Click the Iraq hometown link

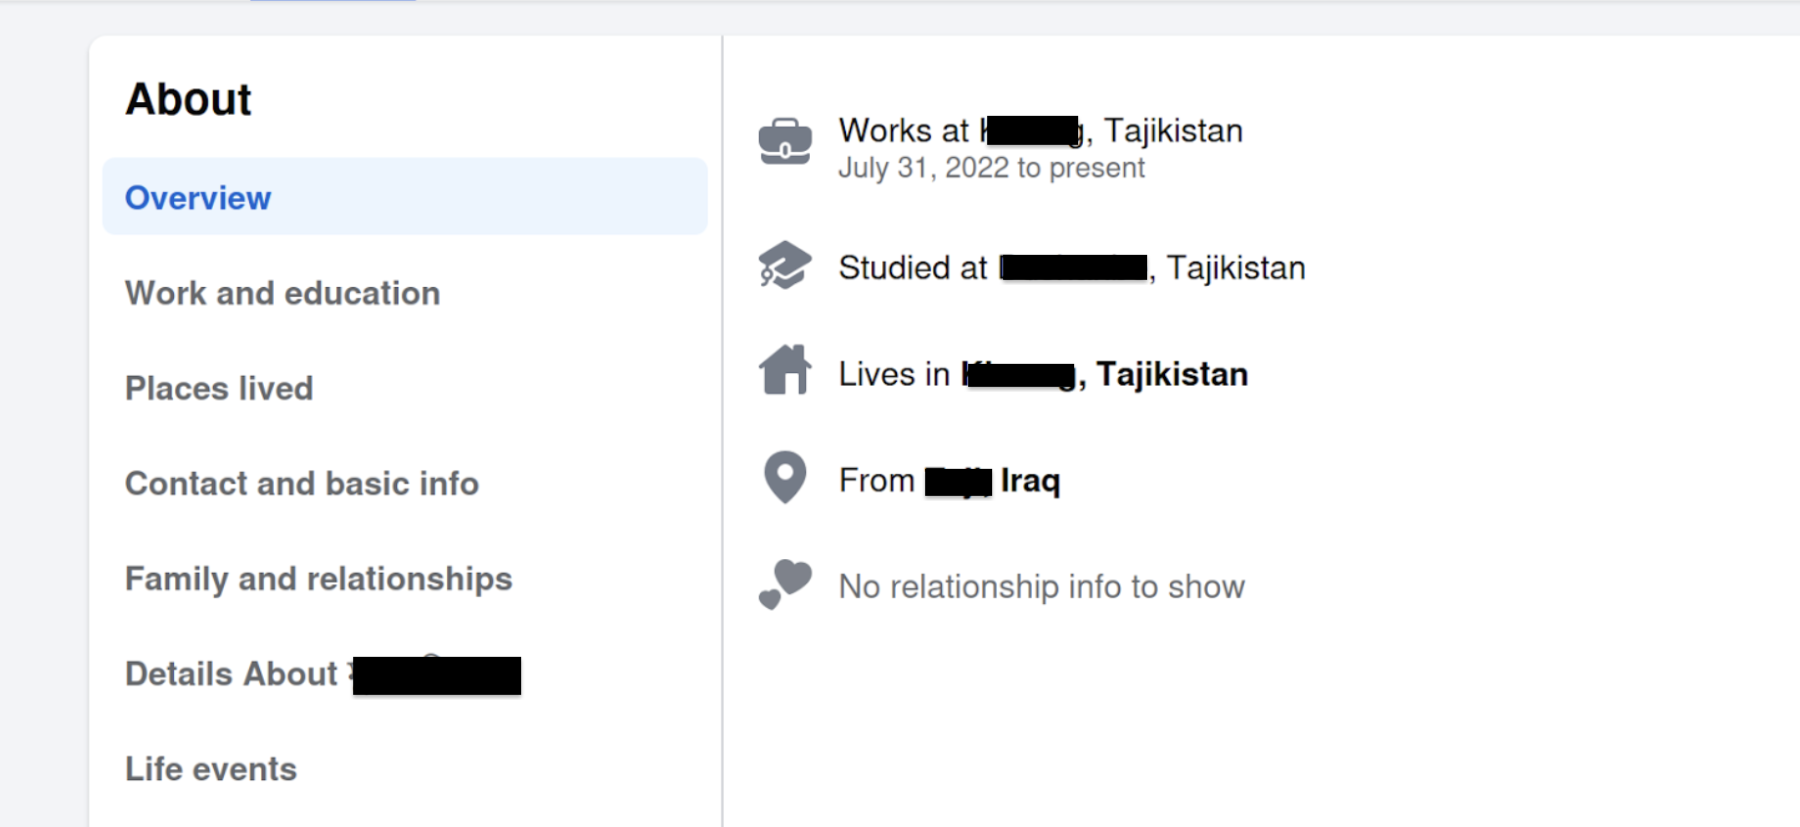[992, 481]
